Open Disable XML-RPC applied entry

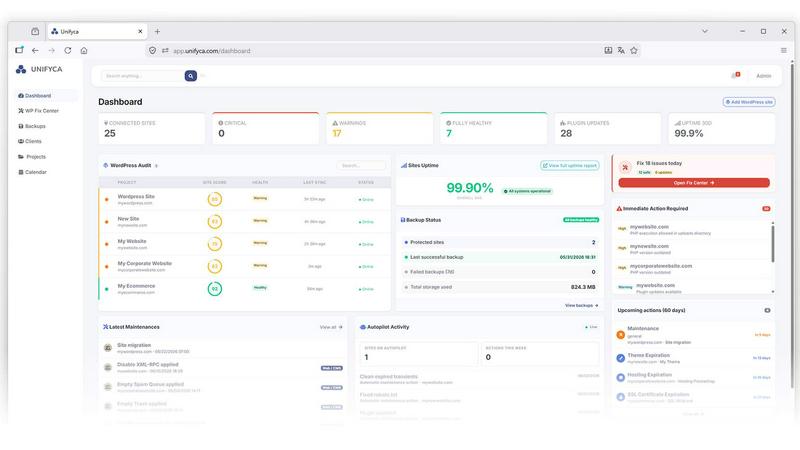click(223, 367)
